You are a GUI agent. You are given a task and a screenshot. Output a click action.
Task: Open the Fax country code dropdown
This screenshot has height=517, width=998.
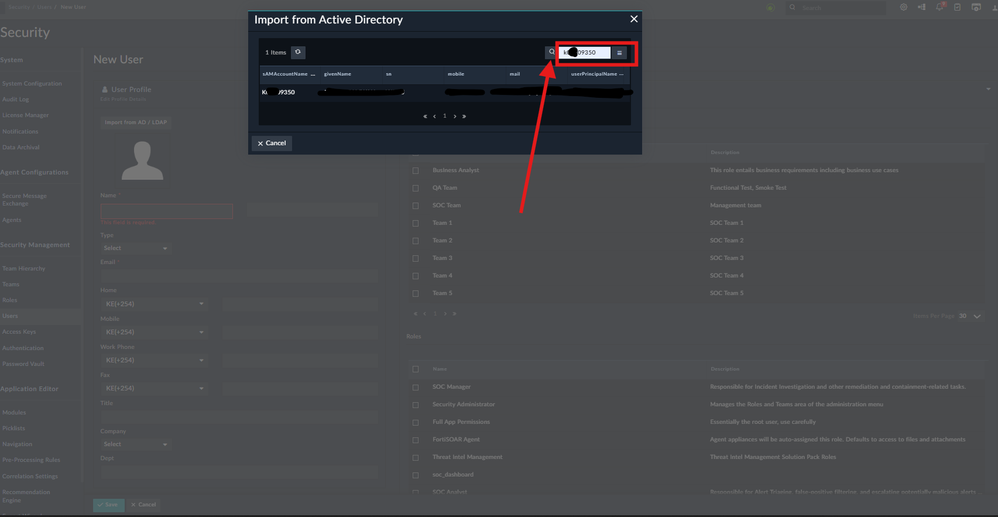154,388
